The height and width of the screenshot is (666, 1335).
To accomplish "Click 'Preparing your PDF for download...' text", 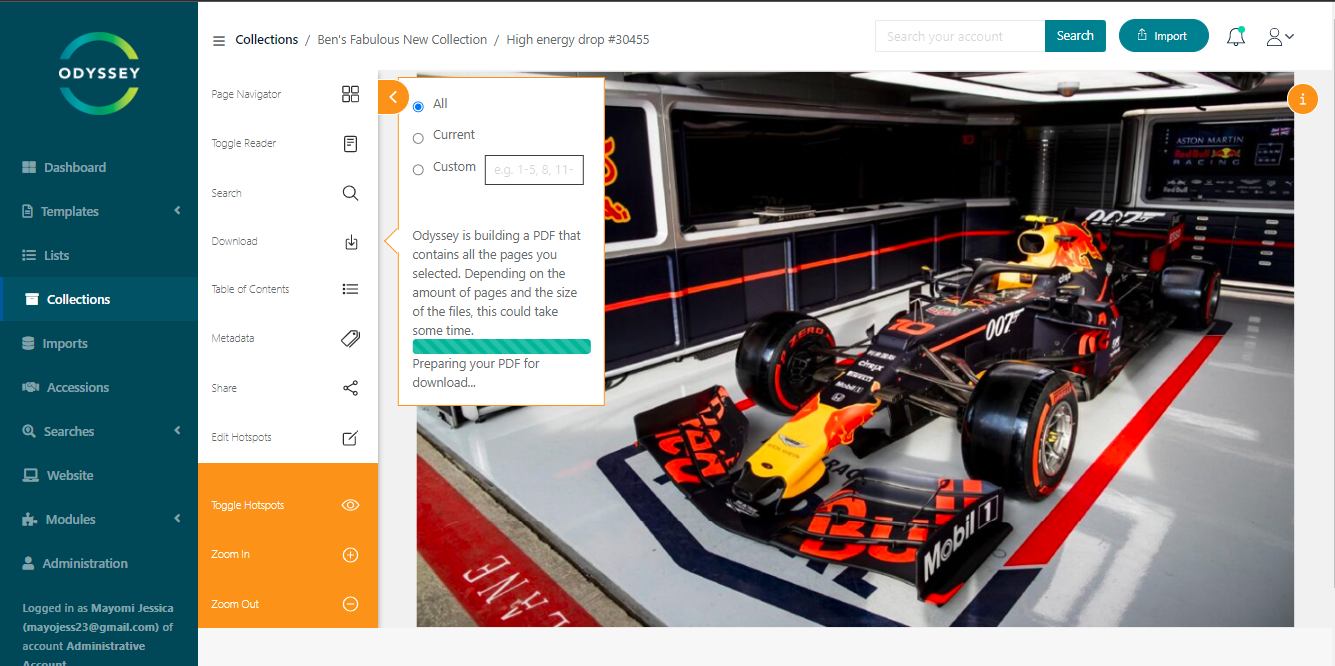I will [476, 373].
